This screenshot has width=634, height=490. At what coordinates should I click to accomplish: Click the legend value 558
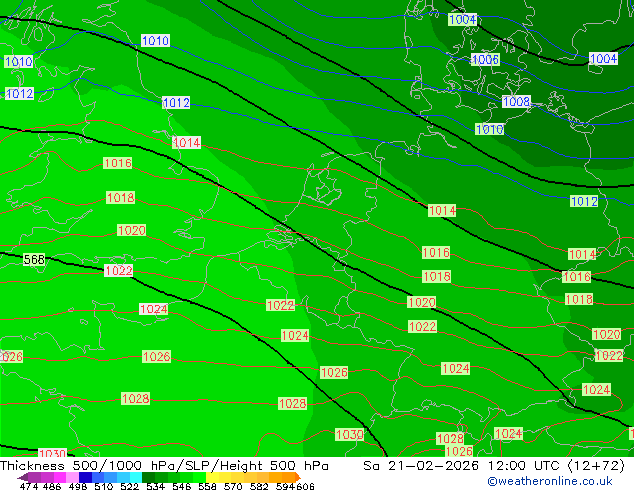click(x=207, y=486)
